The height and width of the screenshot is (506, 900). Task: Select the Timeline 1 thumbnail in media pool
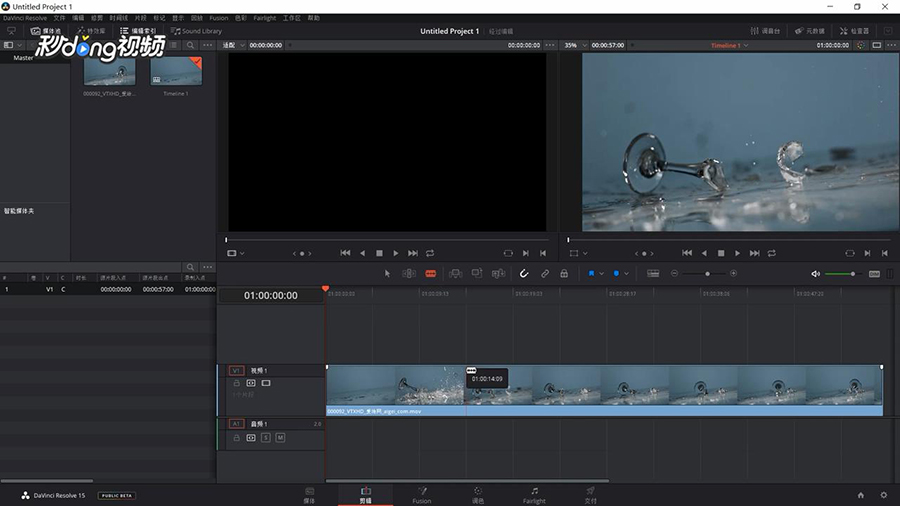(x=175, y=72)
